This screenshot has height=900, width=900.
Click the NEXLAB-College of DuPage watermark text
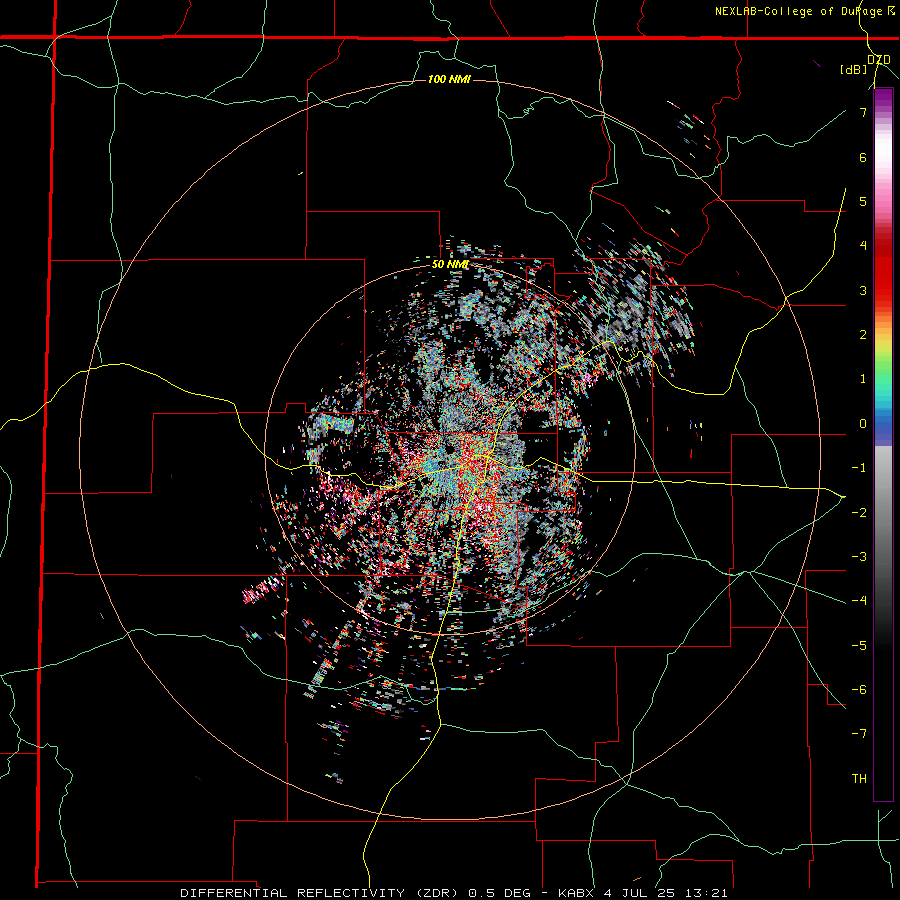804,11
